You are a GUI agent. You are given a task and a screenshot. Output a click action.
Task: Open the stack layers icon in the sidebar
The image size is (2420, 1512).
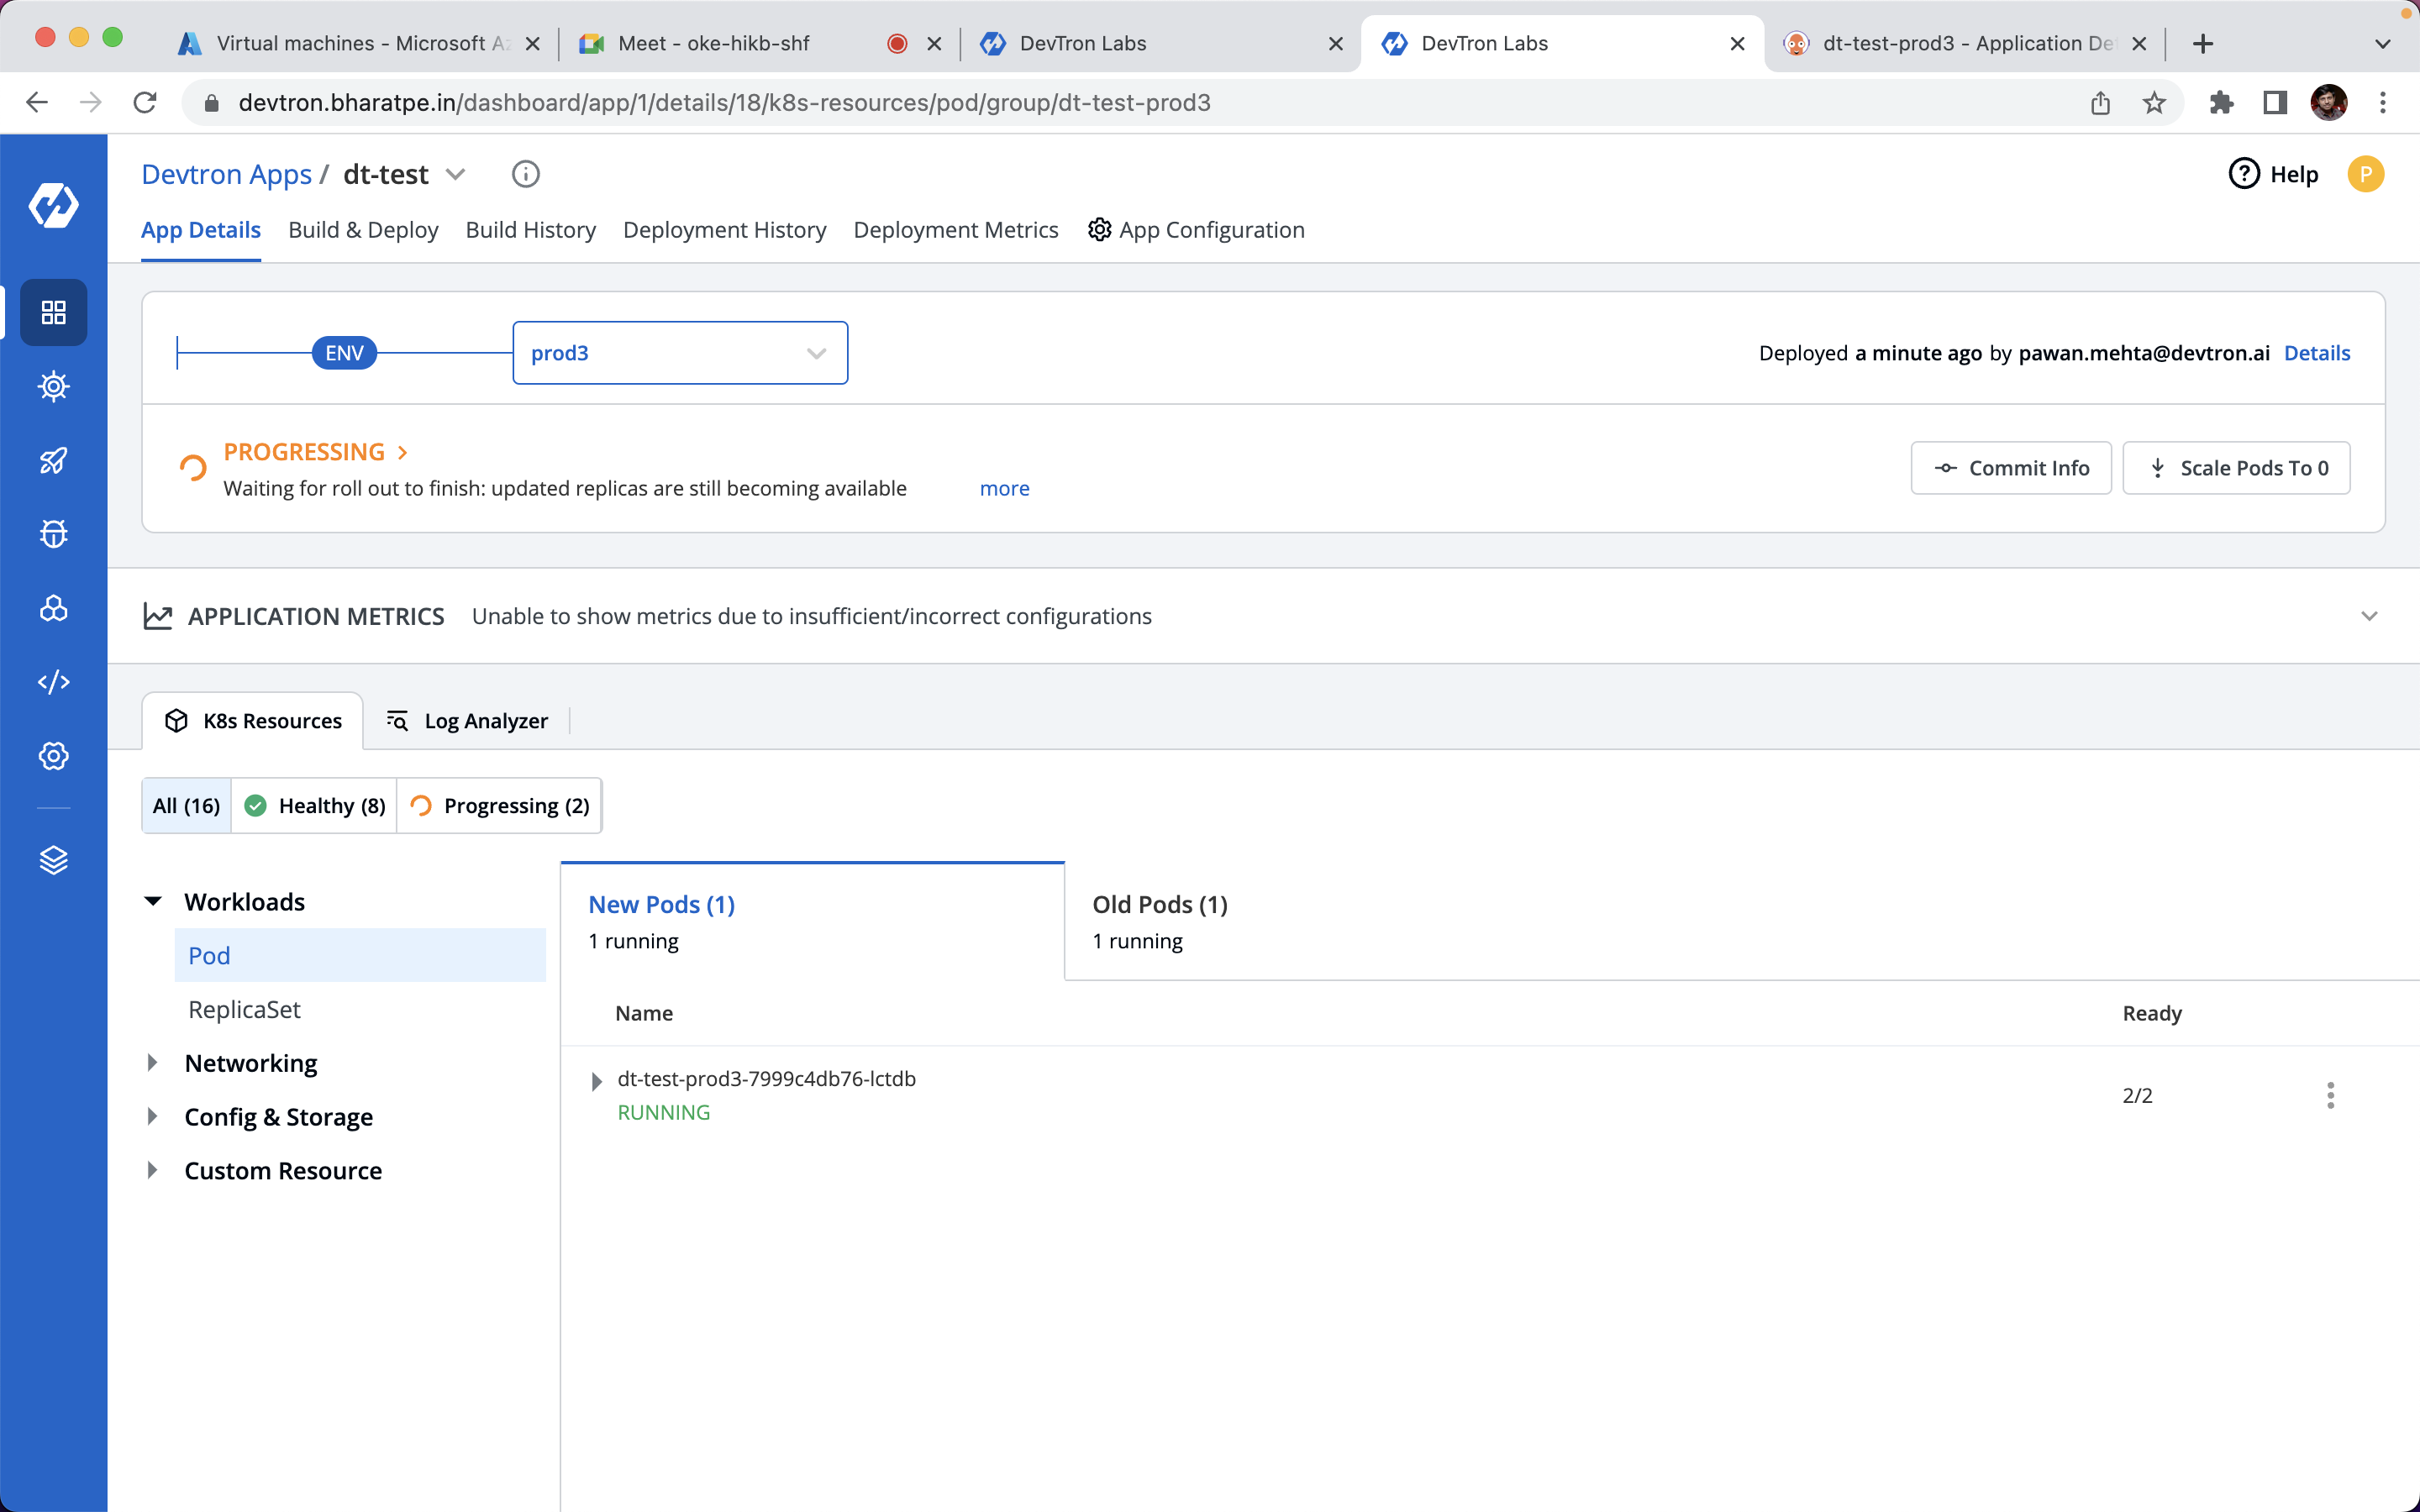[53, 860]
